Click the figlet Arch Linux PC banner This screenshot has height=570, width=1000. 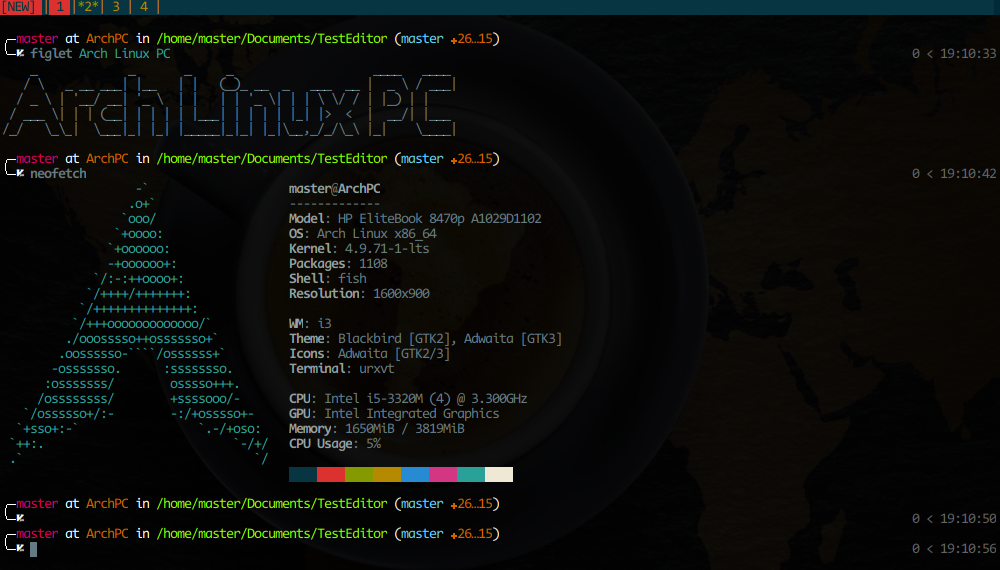click(x=230, y=105)
